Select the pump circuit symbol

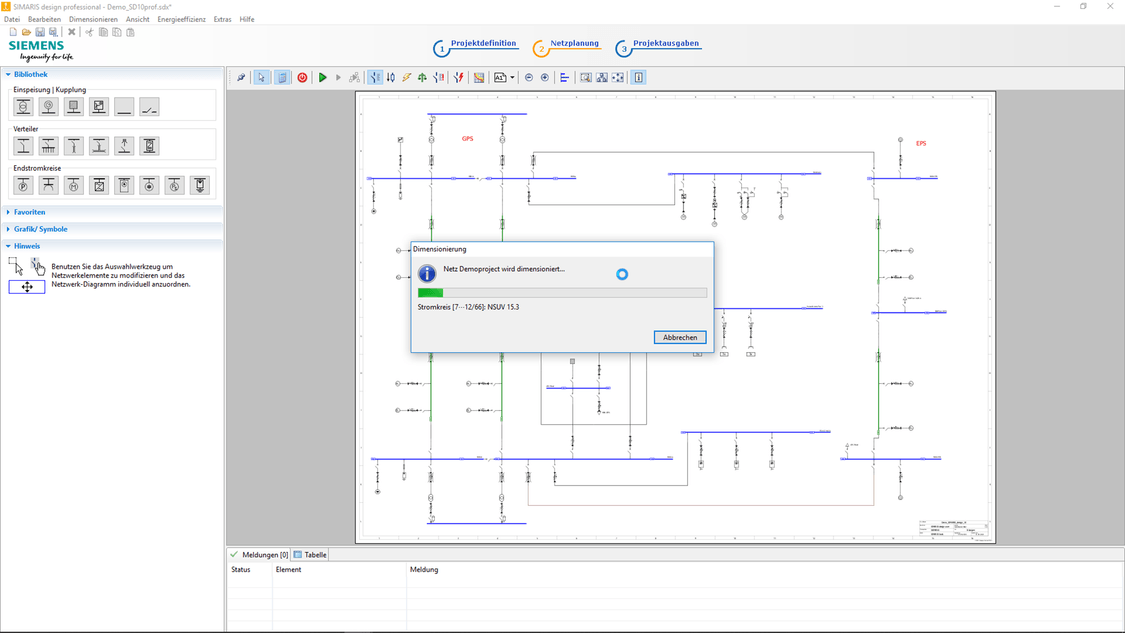click(x=23, y=185)
